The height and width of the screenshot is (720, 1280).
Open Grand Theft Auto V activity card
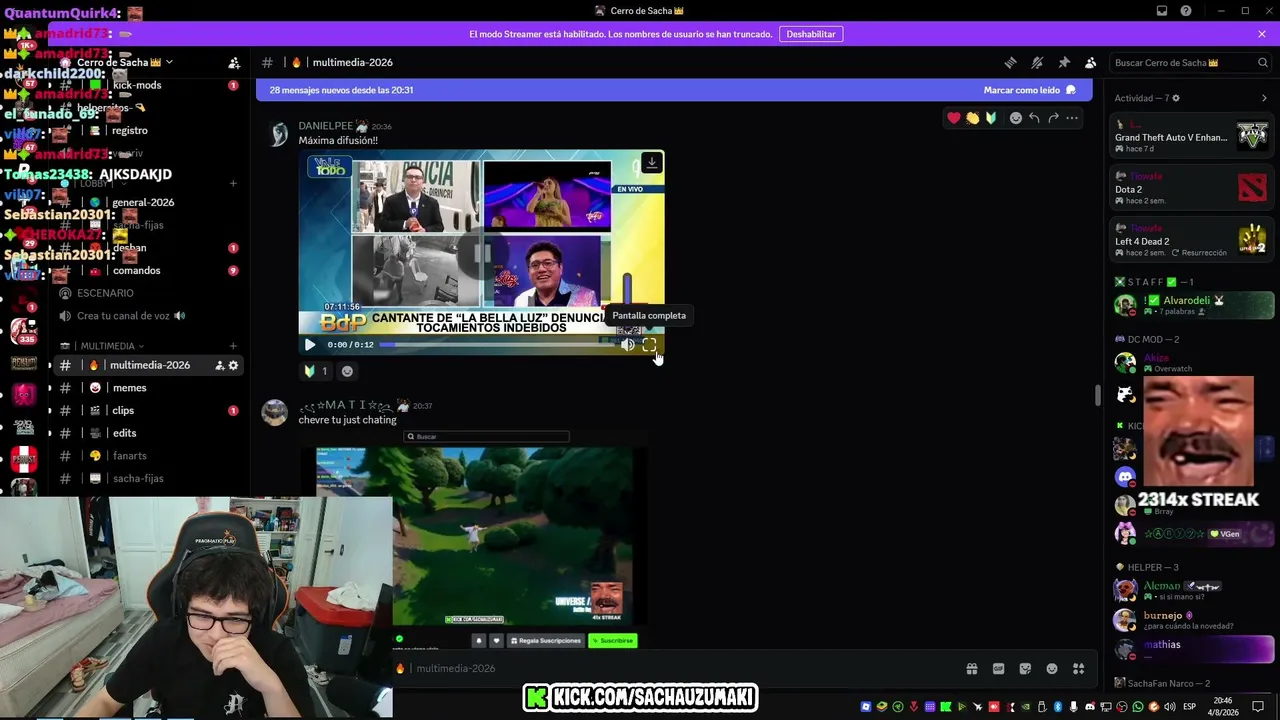[x=1191, y=136]
